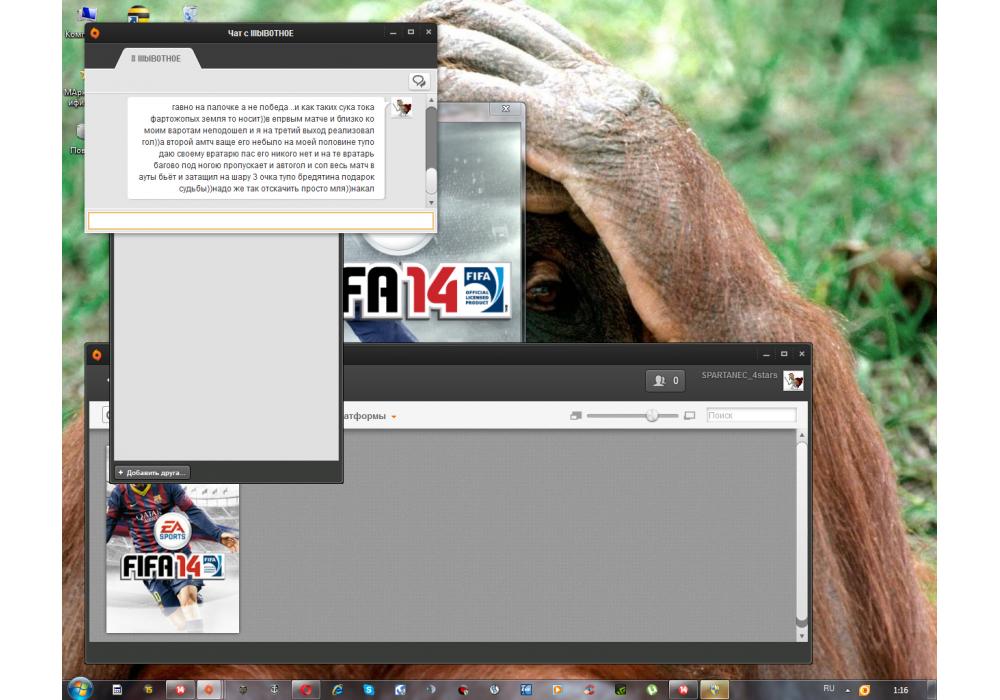This screenshot has width=1000, height=700.
Task: Expand the platforms filter dropdown arrow
Action: 394,416
